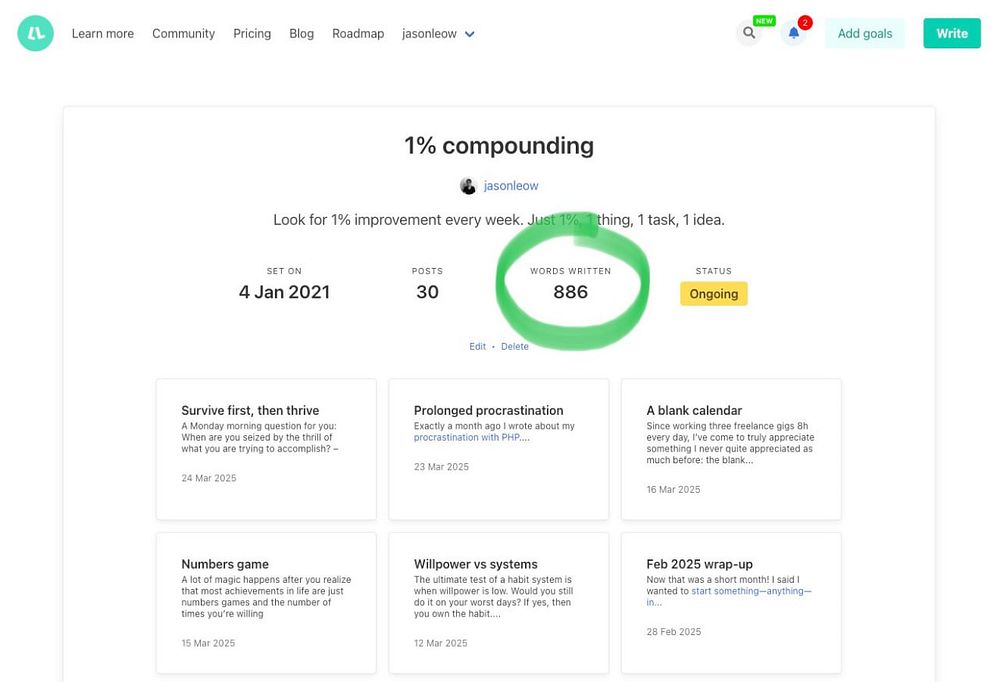Image resolution: width=1000 pixels, height=682 pixels.
Task: Open the Learn more menu item
Action: pos(102,34)
